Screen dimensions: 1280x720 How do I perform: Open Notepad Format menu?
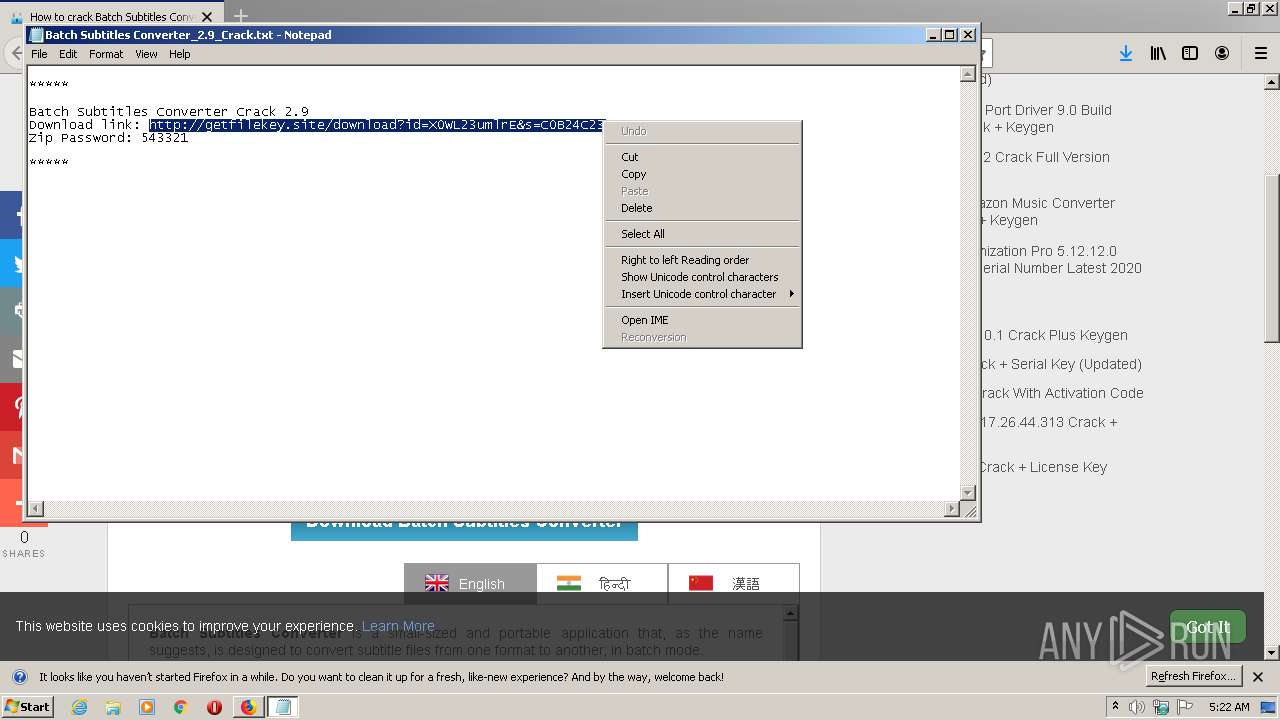106,54
